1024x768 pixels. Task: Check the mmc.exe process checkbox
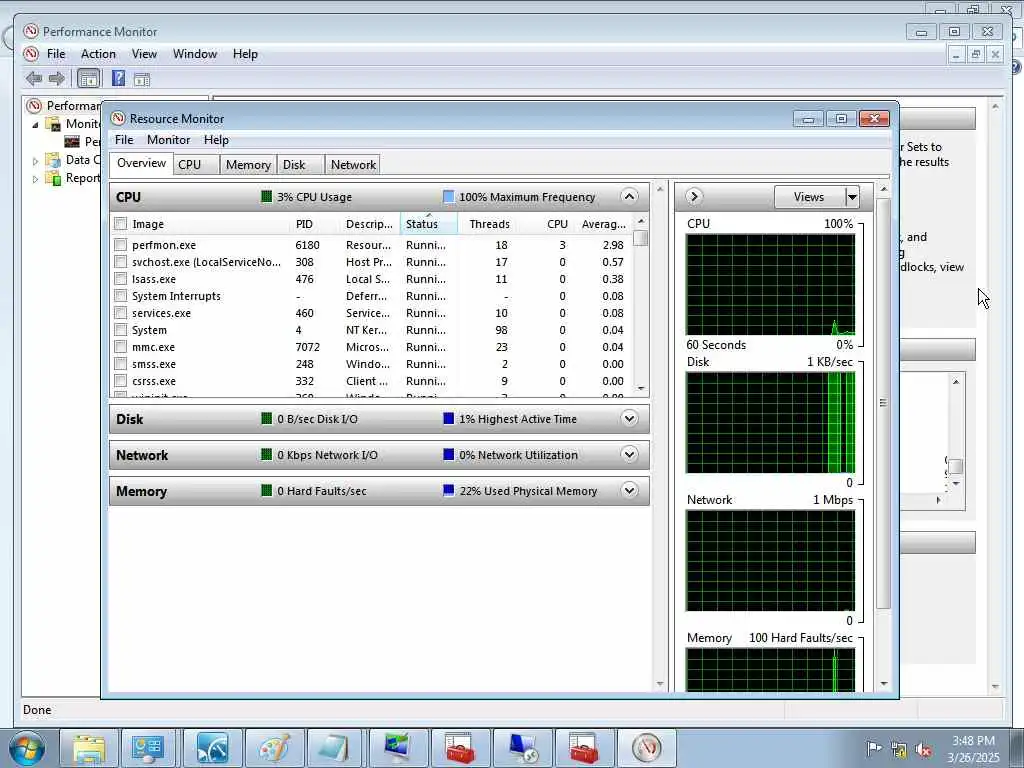pos(120,347)
